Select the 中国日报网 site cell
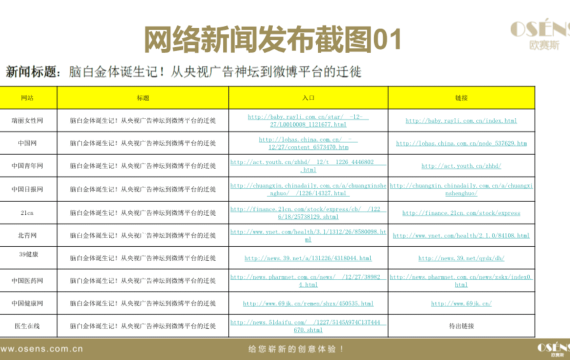This screenshot has height=360, width=570. click(x=27, y=189)
